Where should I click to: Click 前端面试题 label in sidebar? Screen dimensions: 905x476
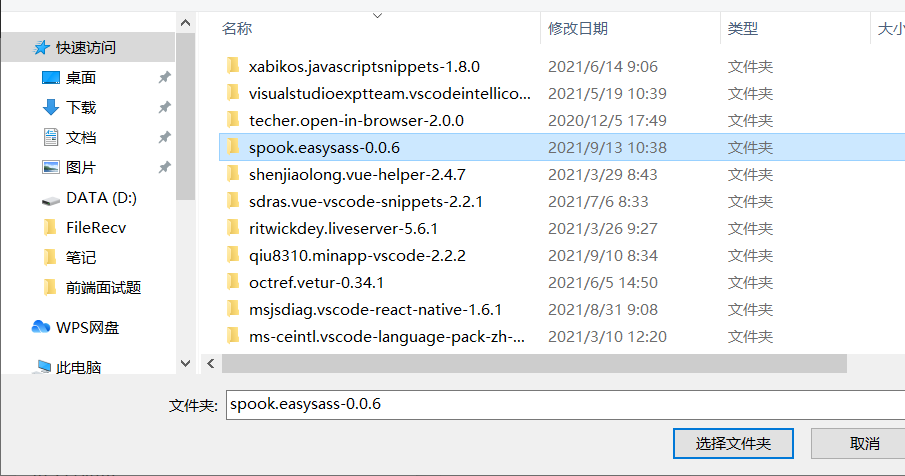click(x=103, y=287)
